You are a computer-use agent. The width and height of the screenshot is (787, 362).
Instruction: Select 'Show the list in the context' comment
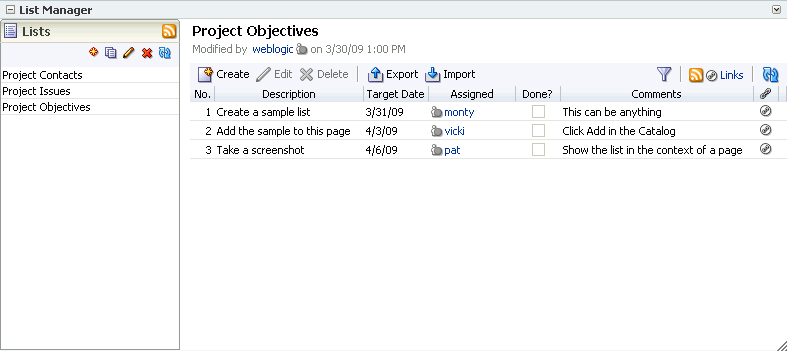pyautogui.click(x=652, y=150)
